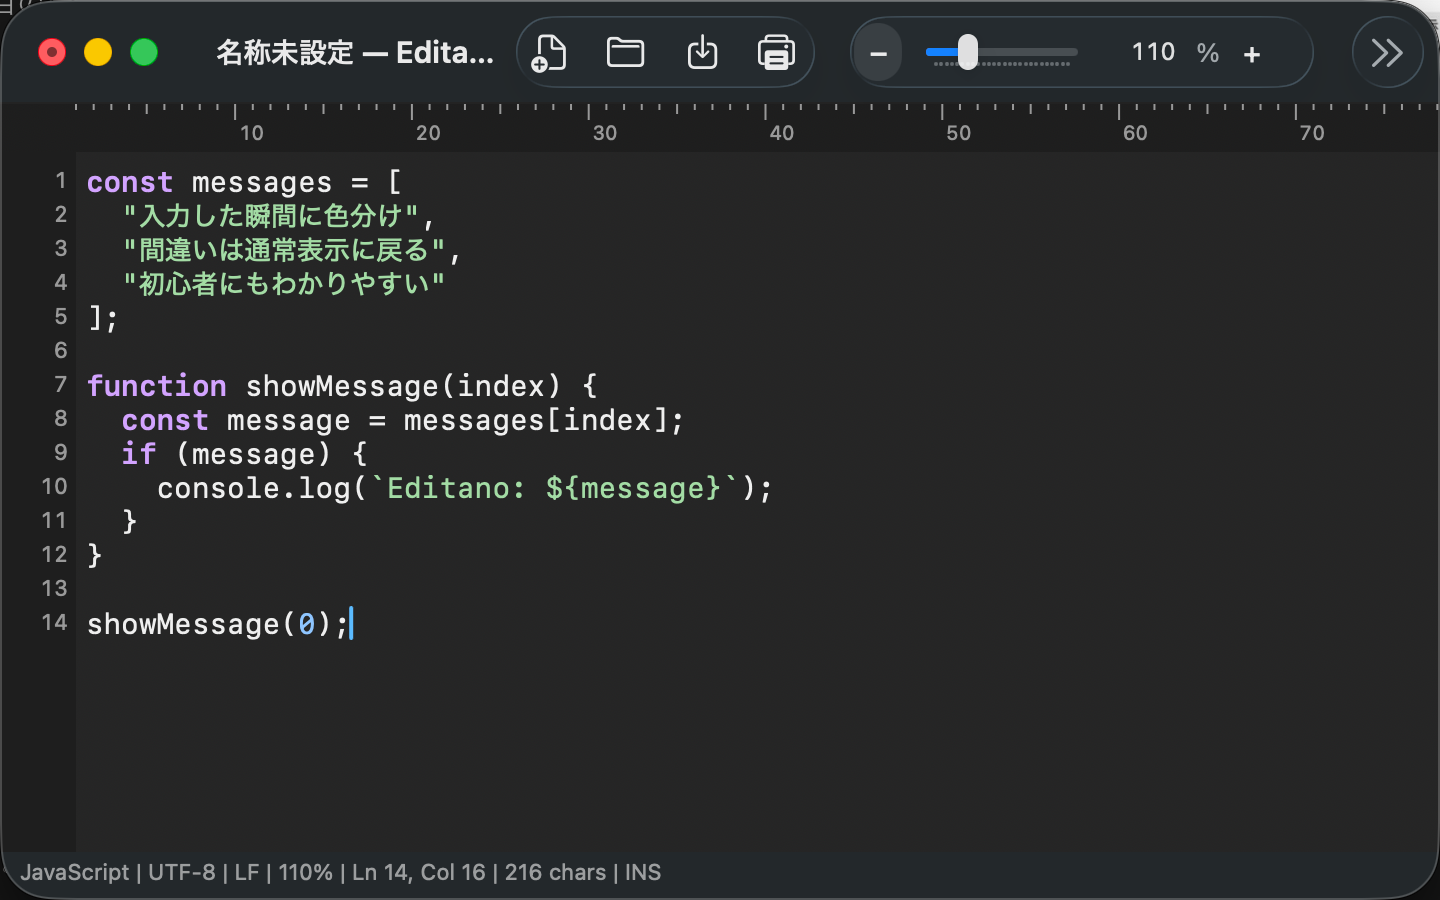Print the document with the printer icon

tap(776, 52)
